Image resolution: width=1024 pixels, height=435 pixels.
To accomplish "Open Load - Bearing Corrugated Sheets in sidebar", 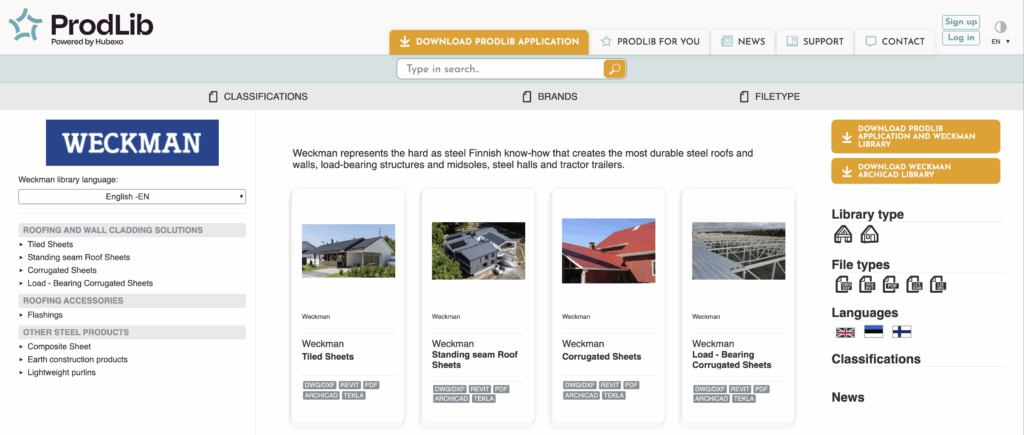I will [x=90, y=283].
